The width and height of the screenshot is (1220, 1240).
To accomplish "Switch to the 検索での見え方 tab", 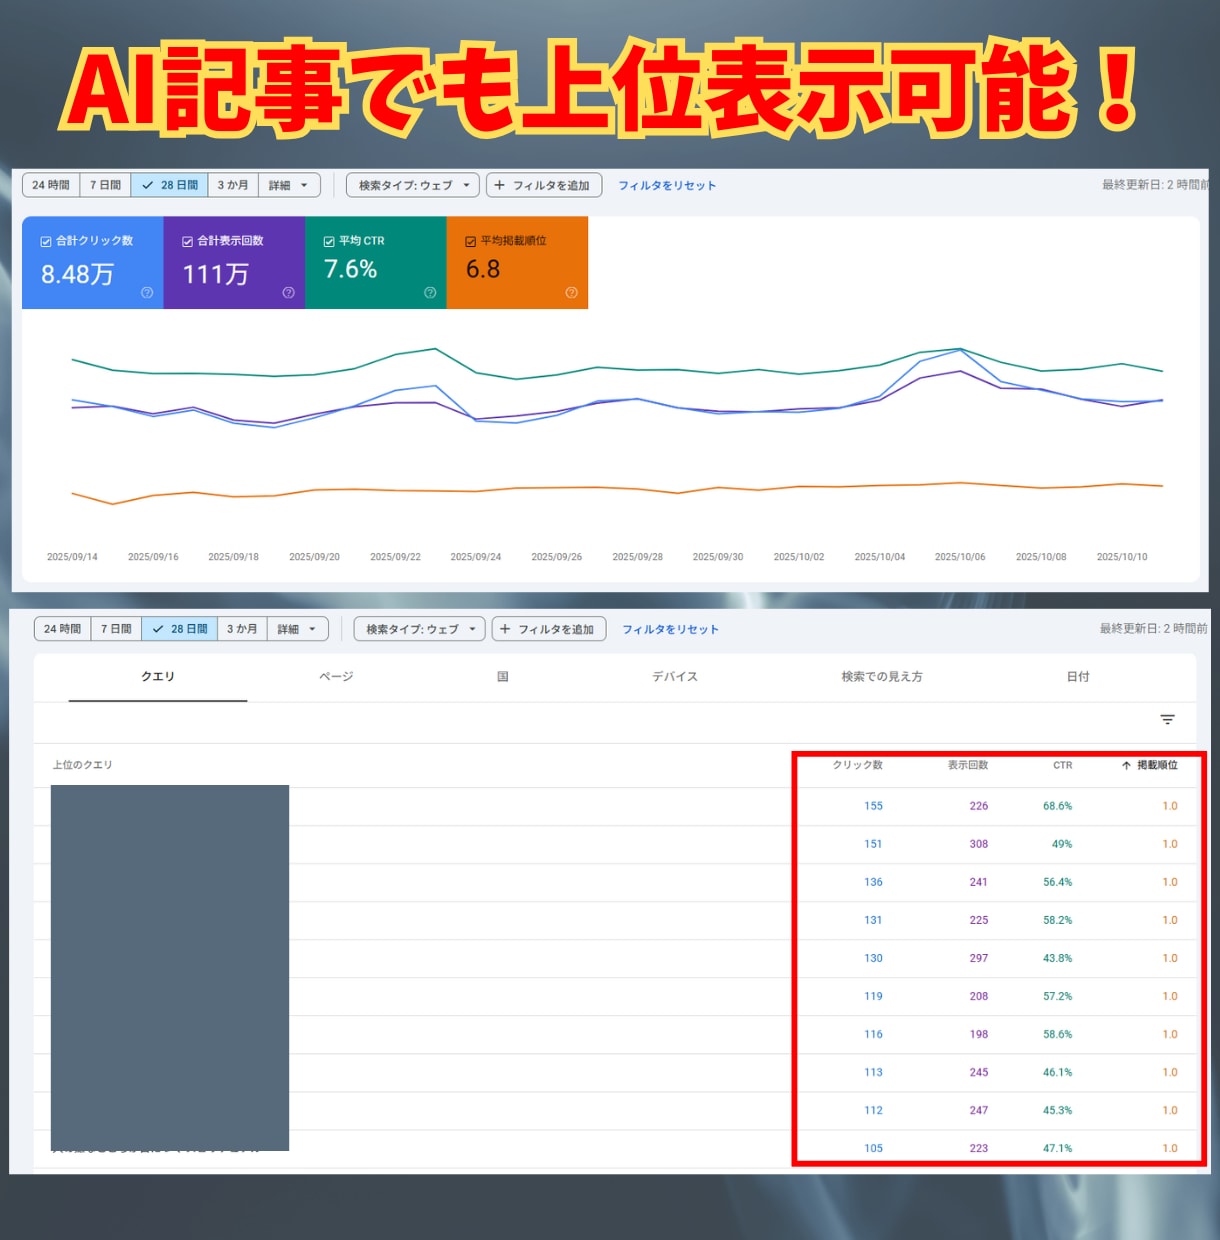I will point(882,677).
